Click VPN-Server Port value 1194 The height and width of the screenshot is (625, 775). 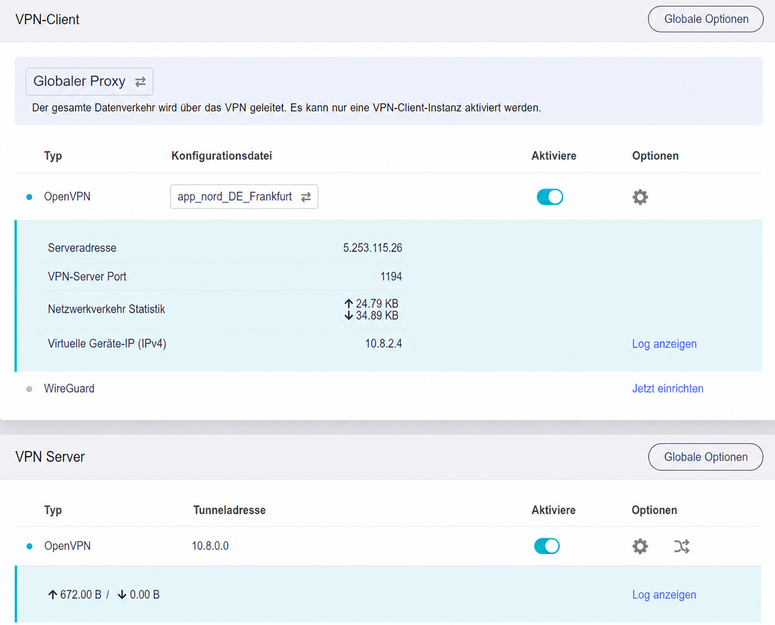pyautogui.click(x=391, y=277)
